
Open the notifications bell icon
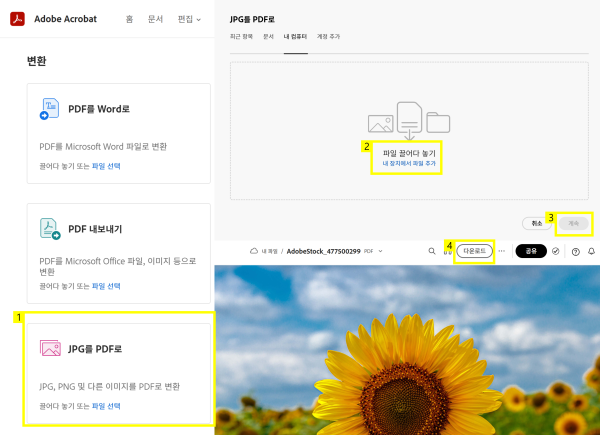point(591,251)
